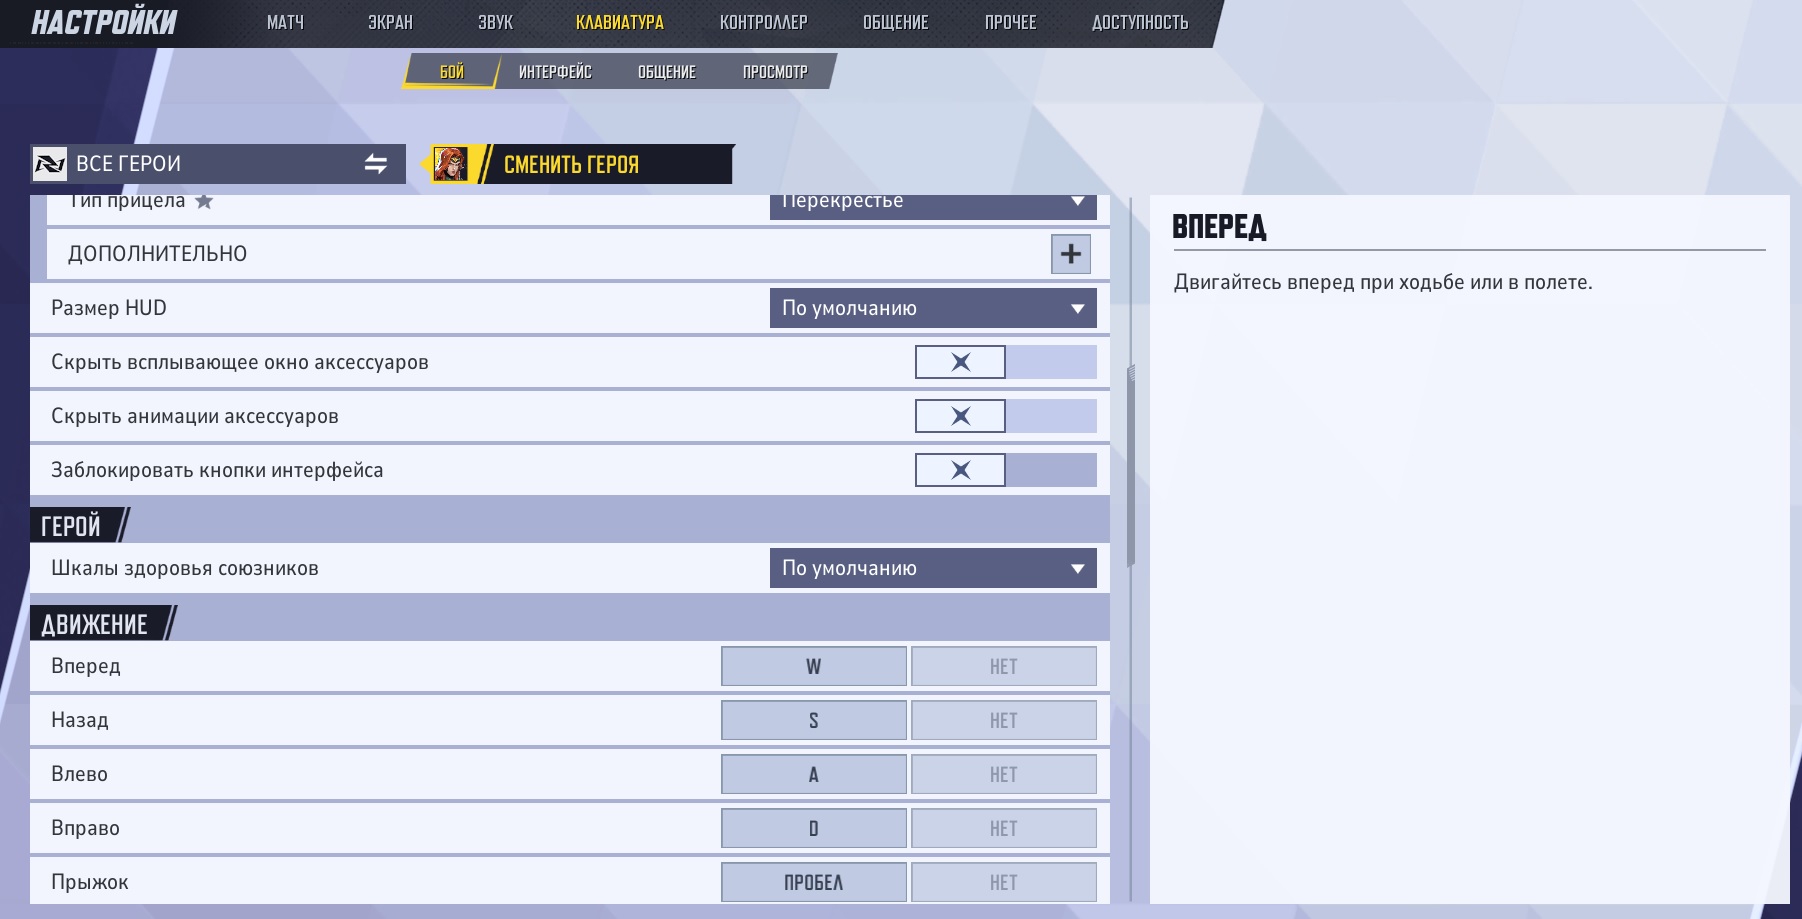This screenshot has width=1802, height=919.
Task: Click the Вправо row label
Action: [x=85, y=828]
